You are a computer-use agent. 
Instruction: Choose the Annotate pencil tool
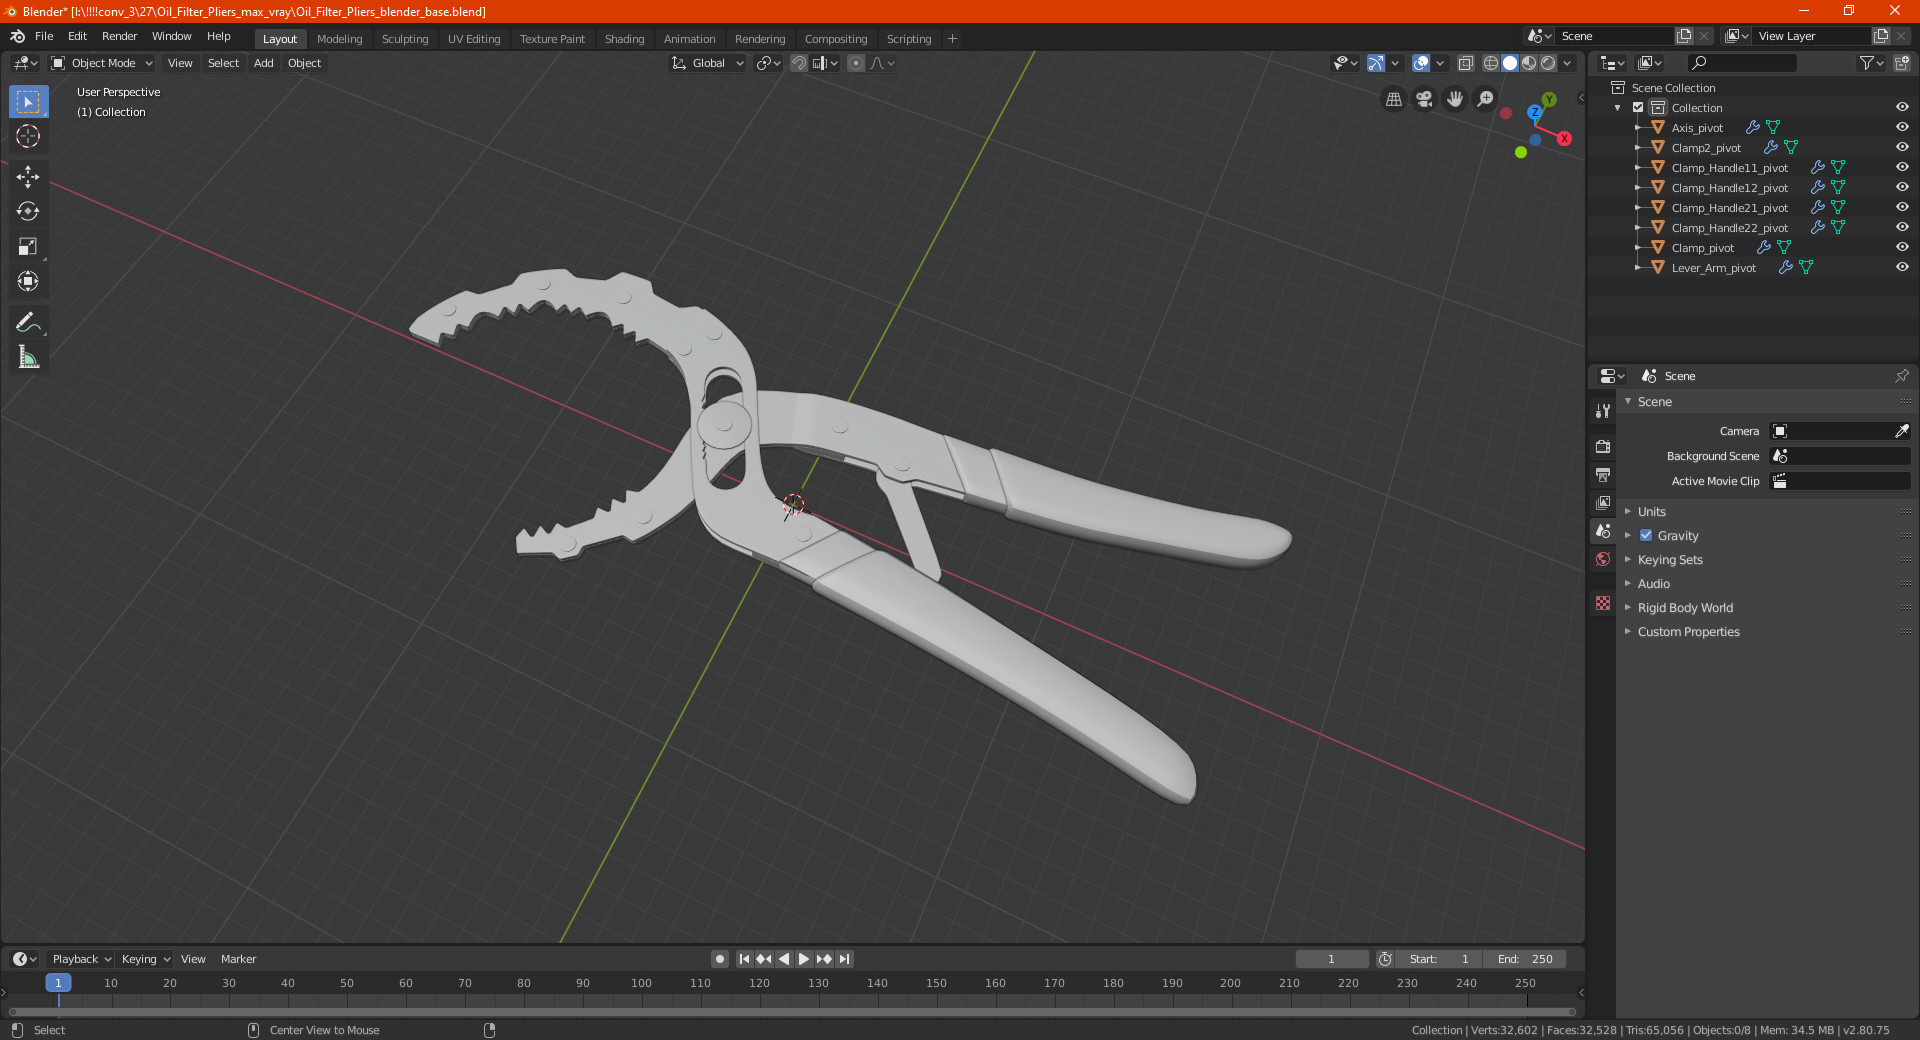28,322
